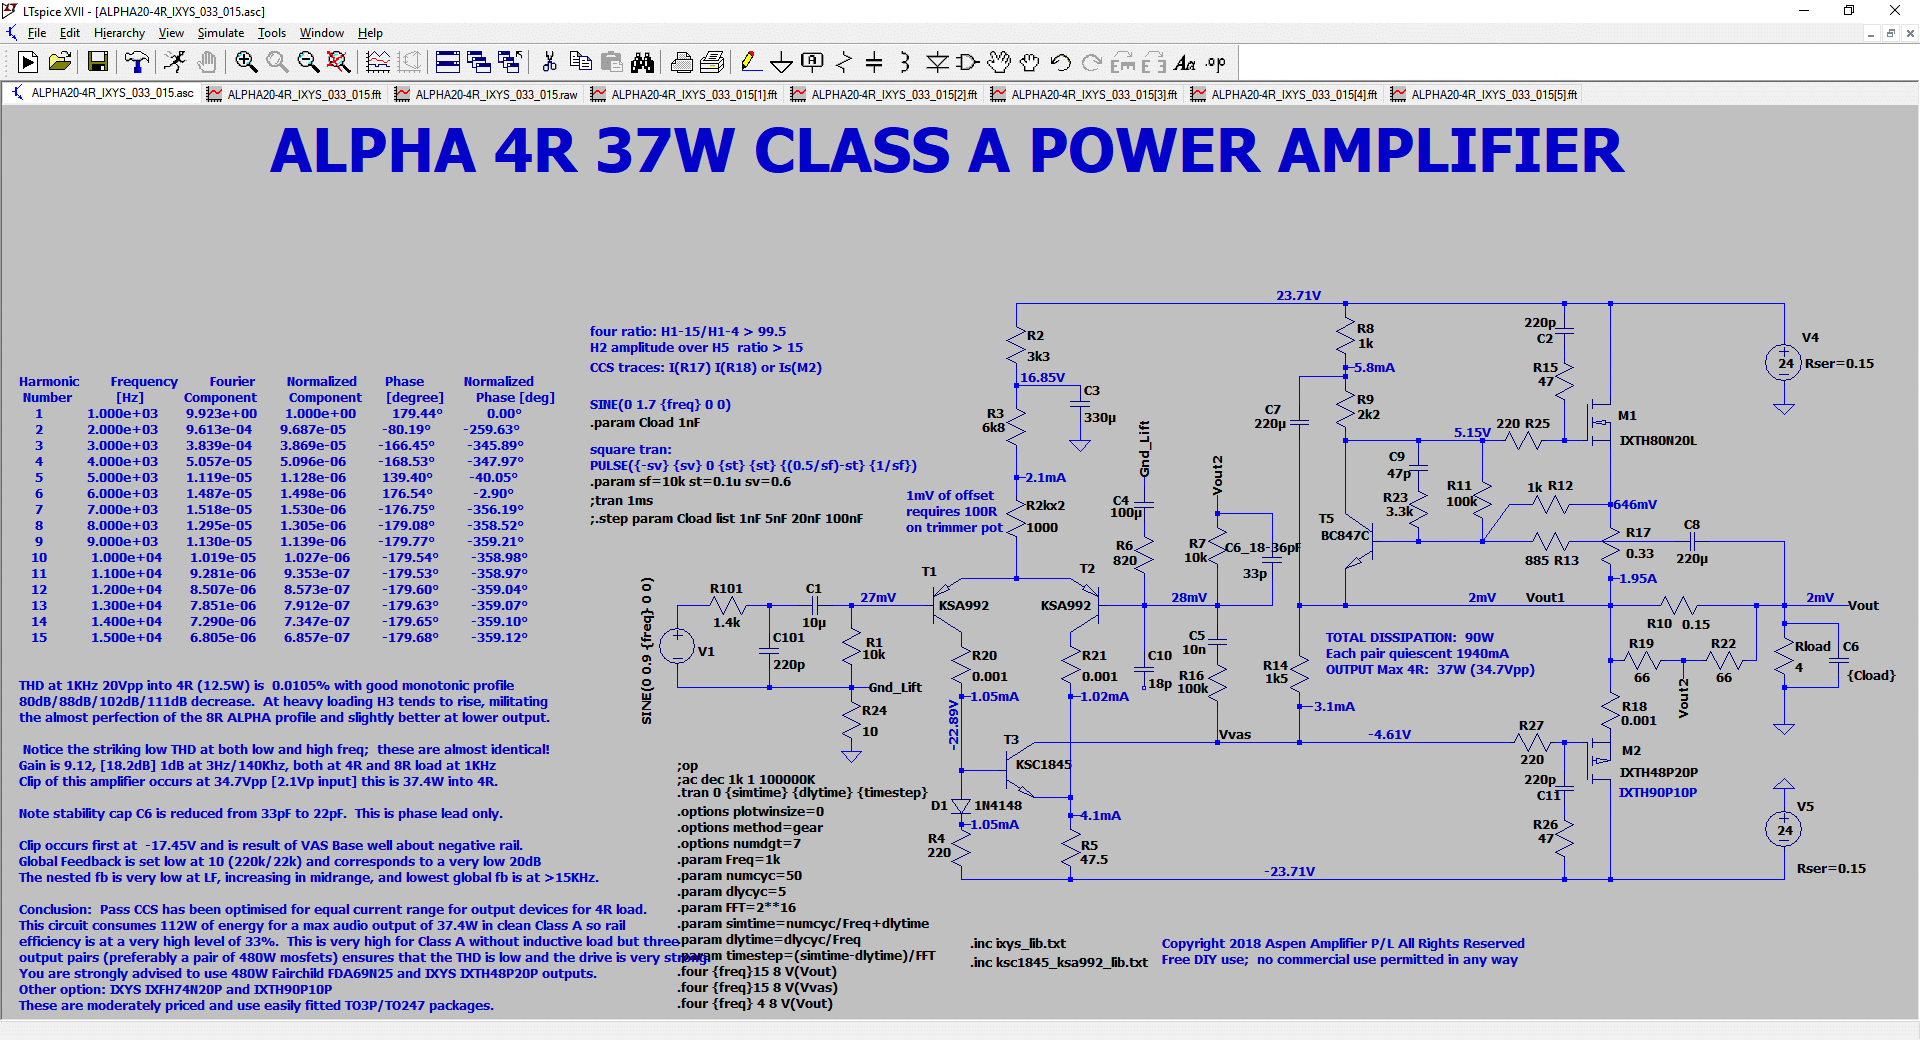Click the Close All windows toolbar icon
Image resolution: width=1920 pixels, height=1040 pixels.
[510, 63]
